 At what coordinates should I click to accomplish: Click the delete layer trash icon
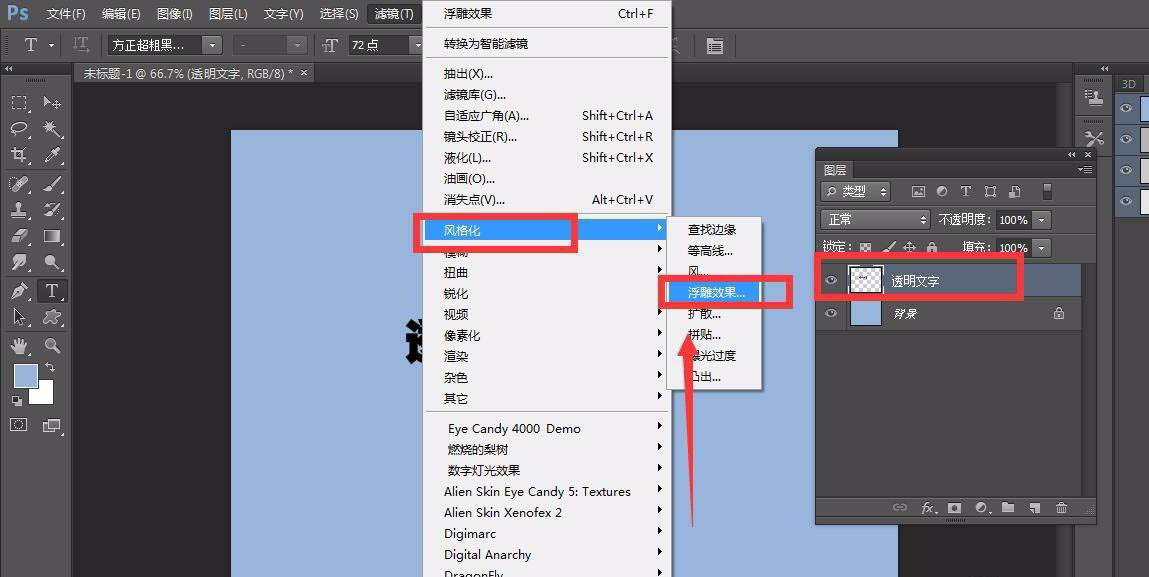[x=1061, y=507]
